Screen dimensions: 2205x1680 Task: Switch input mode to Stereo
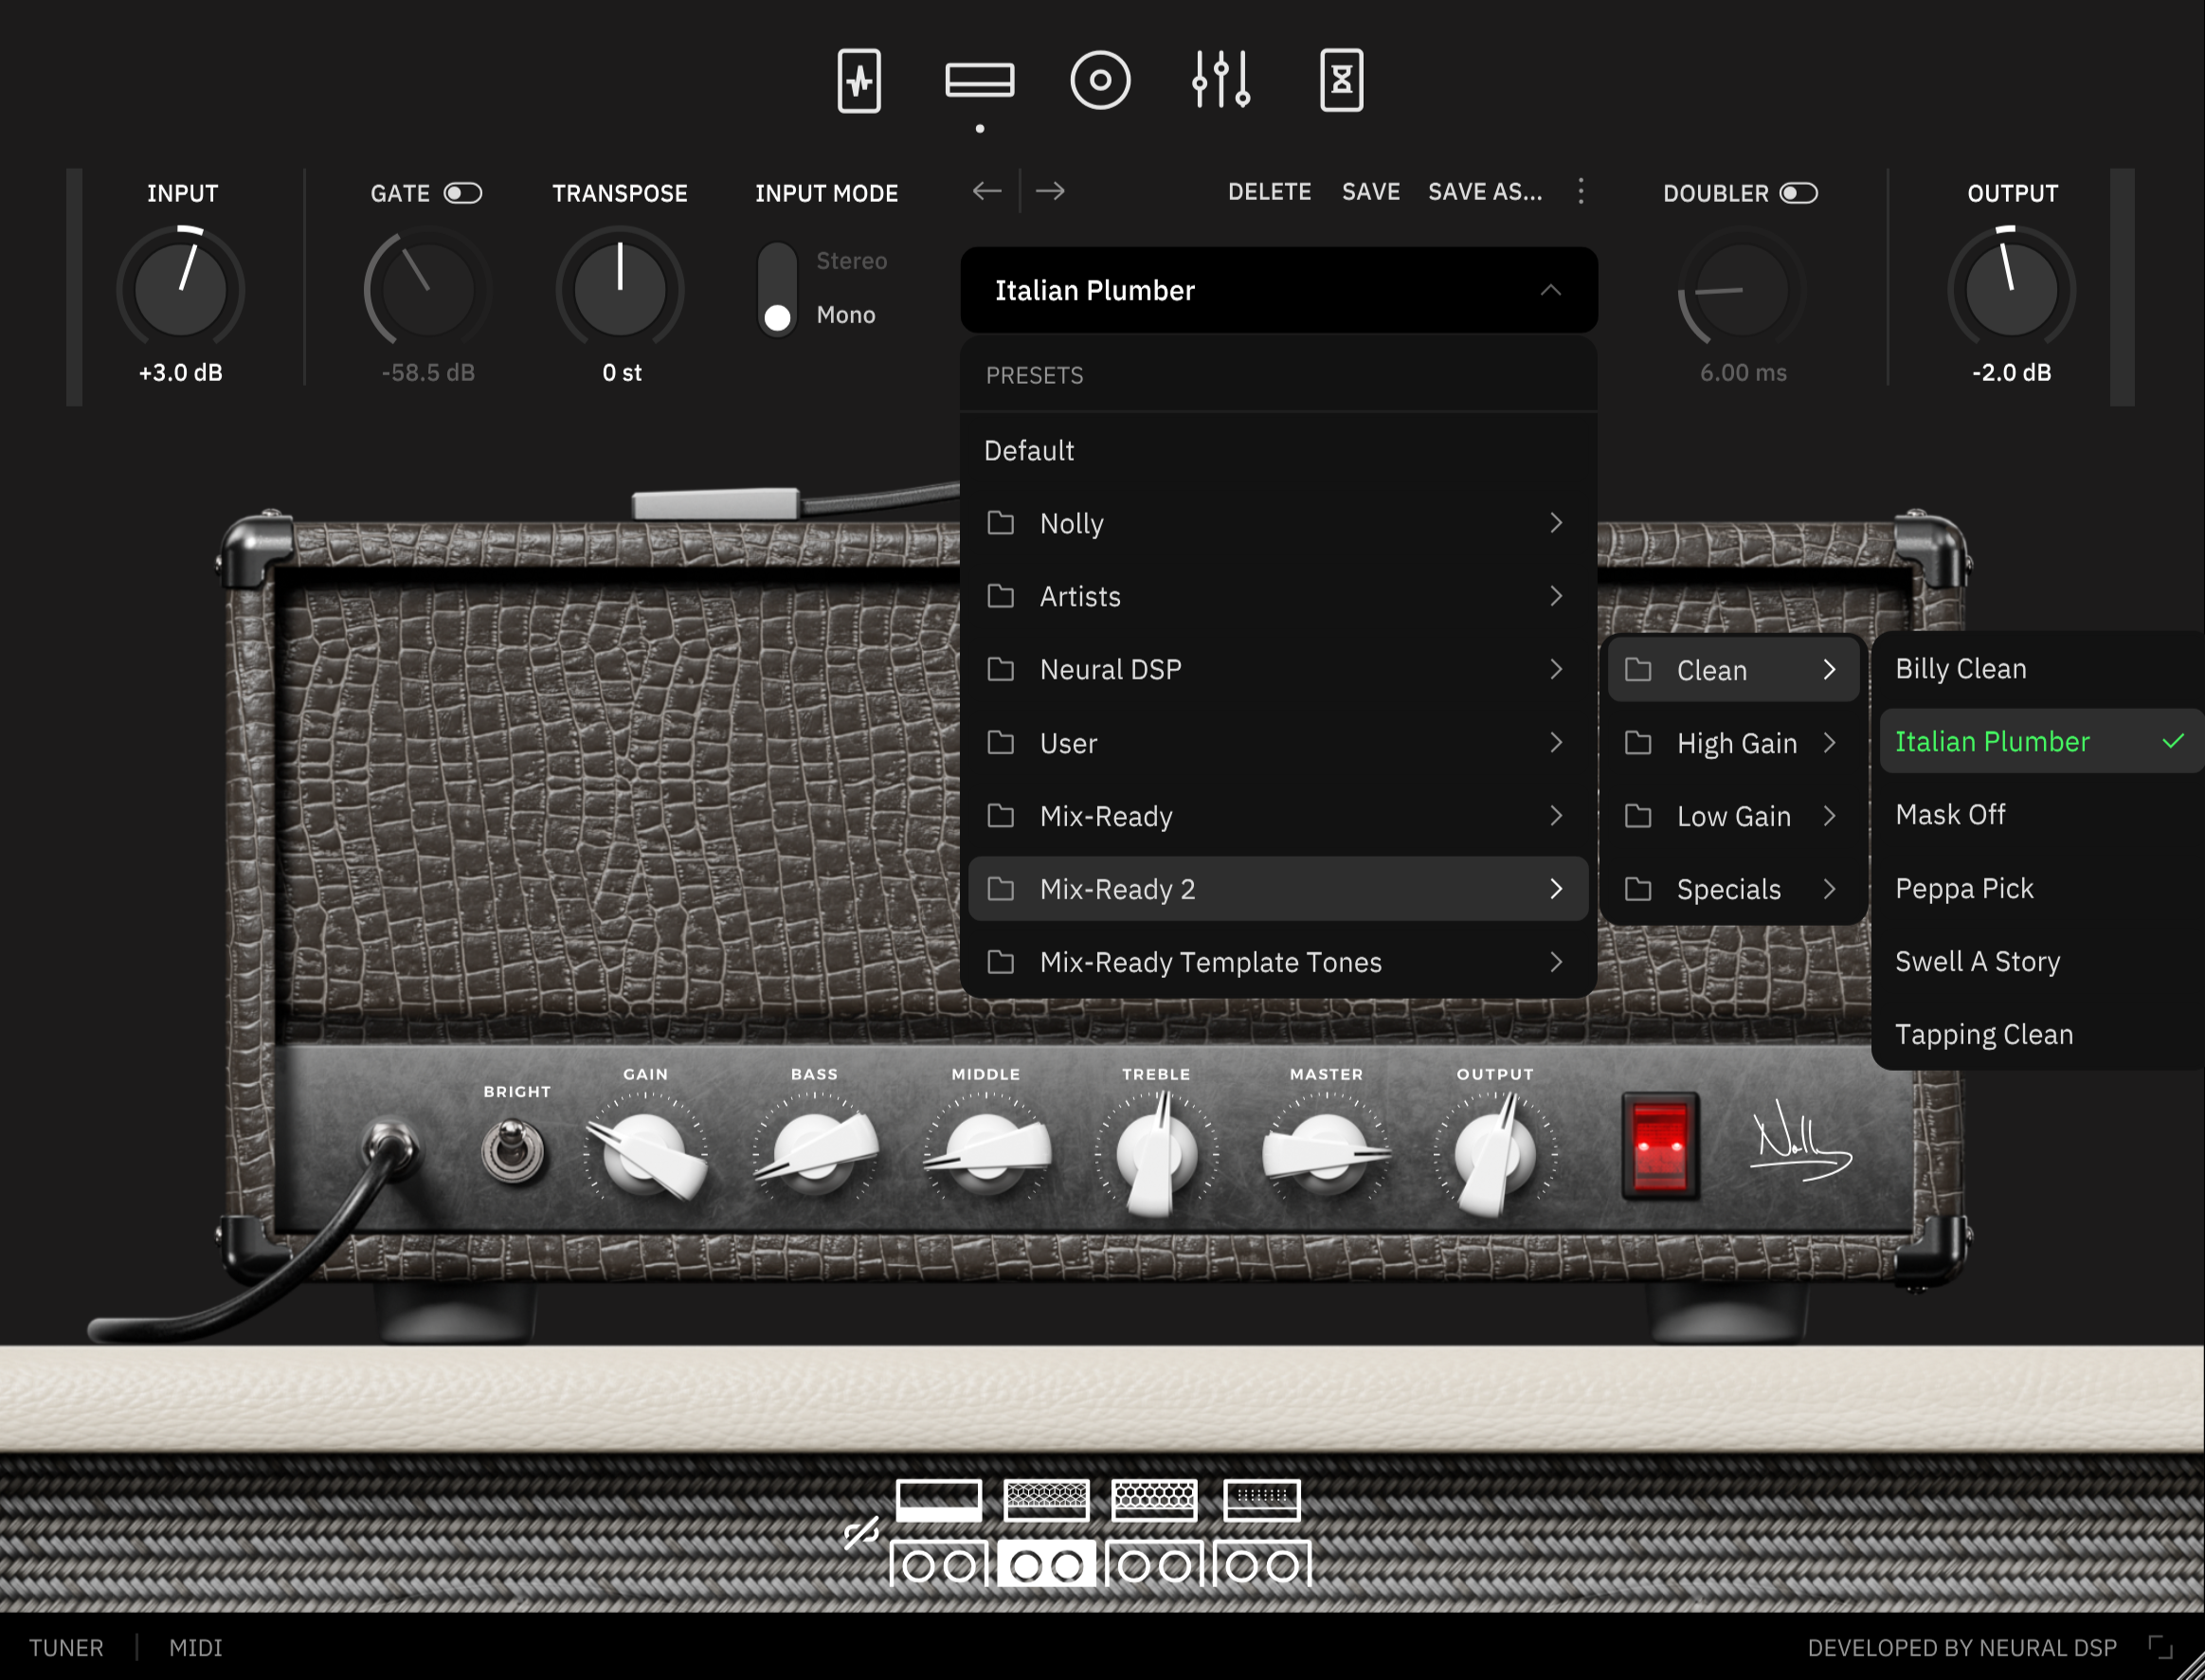click(777, 261)
